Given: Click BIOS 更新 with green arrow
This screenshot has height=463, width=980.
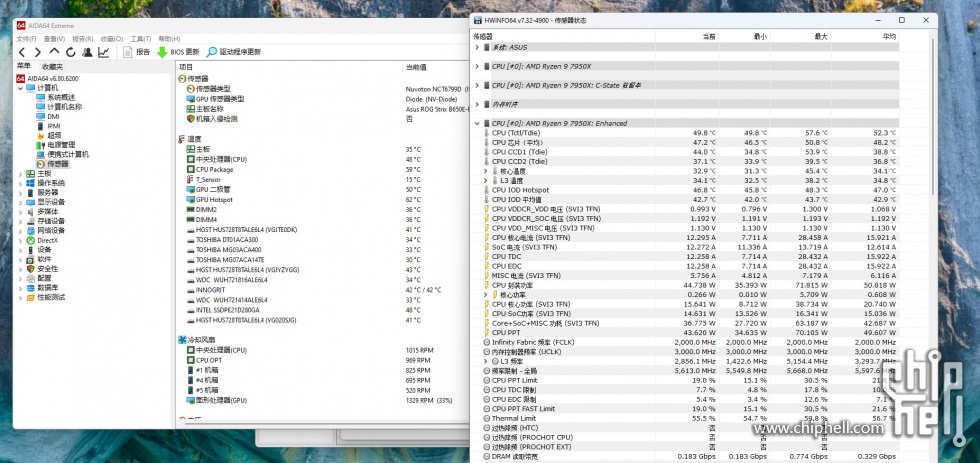Looking at the screenshot, I should point(178,52).
